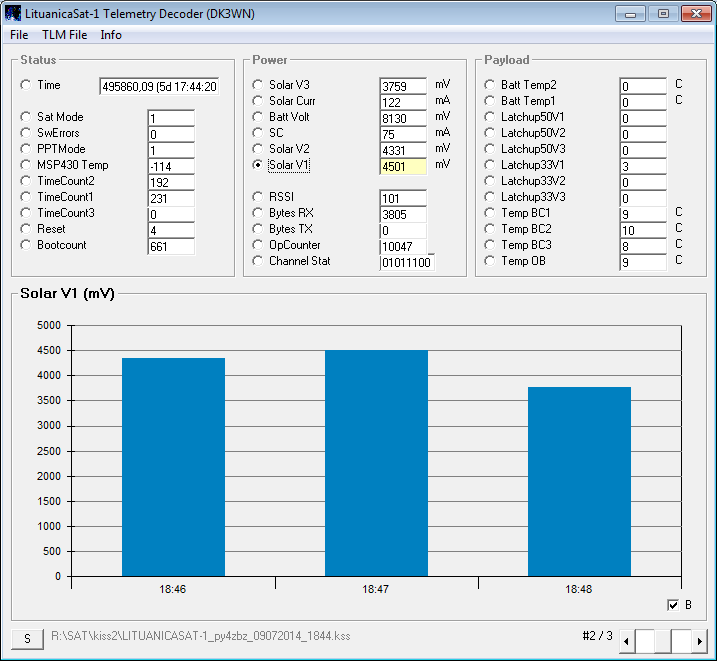The height and width of the screenshot is (661, 717).
Task: Click the S button at bottom left
Action: coord(27,639)
